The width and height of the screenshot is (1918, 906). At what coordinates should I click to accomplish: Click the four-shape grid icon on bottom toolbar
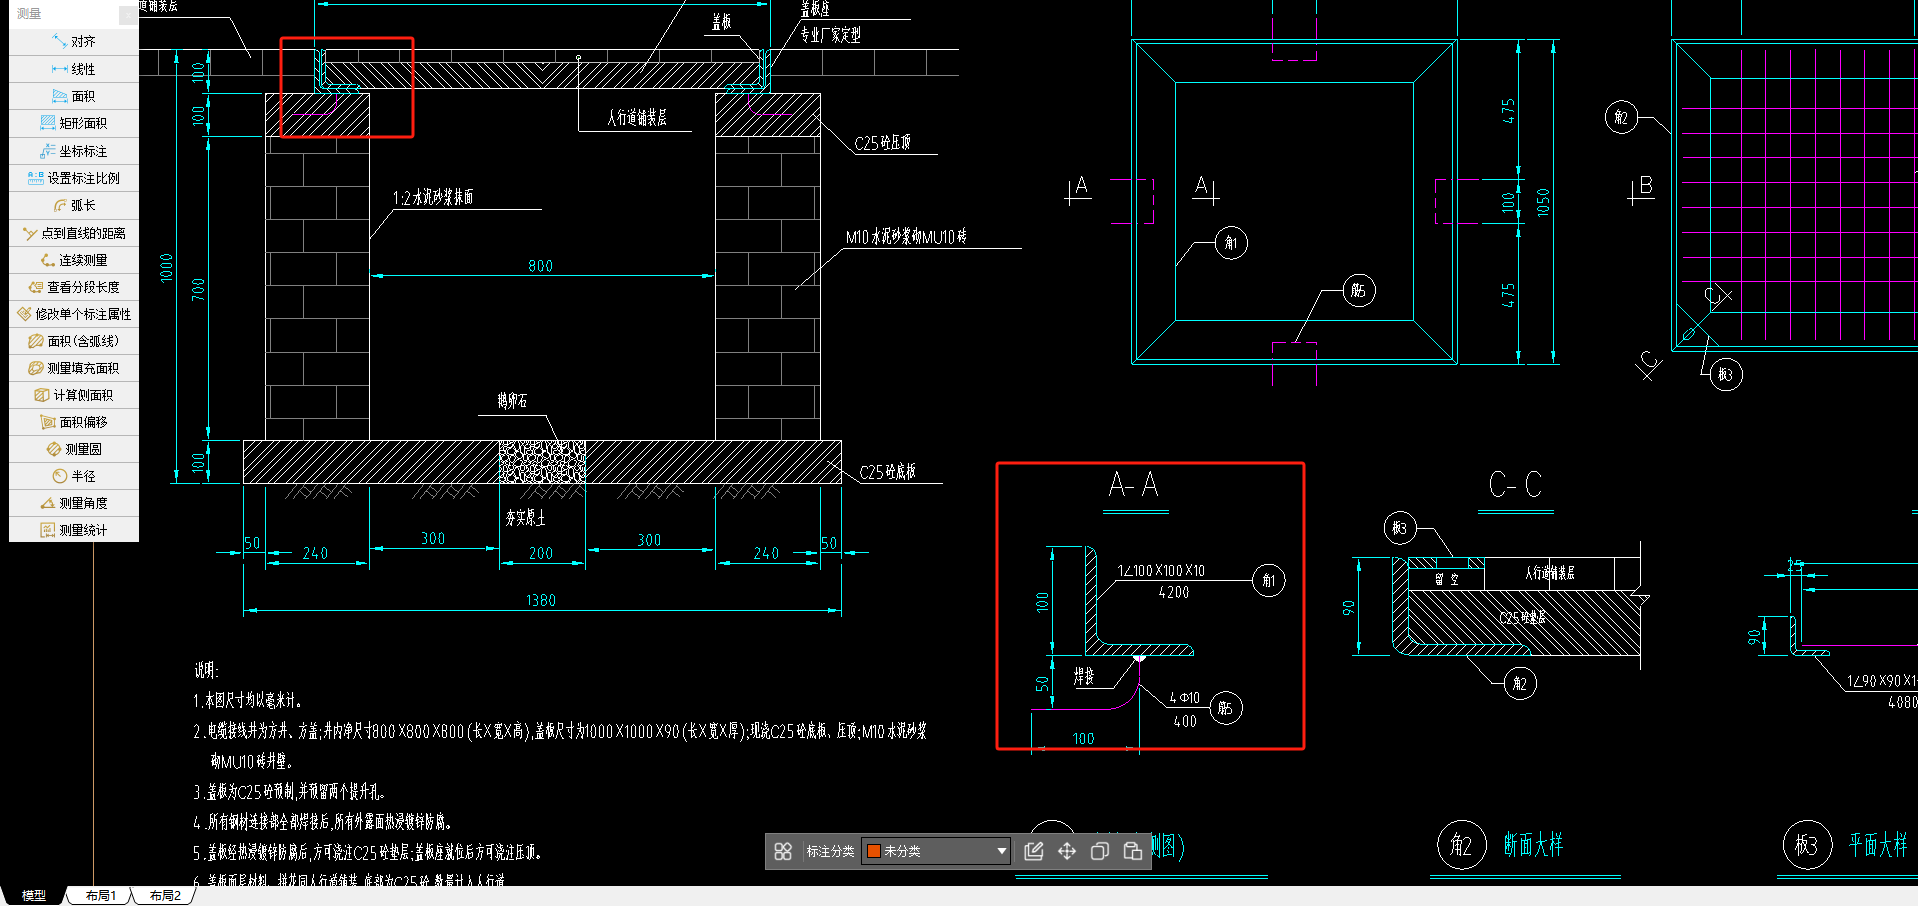tap(783, 851)
